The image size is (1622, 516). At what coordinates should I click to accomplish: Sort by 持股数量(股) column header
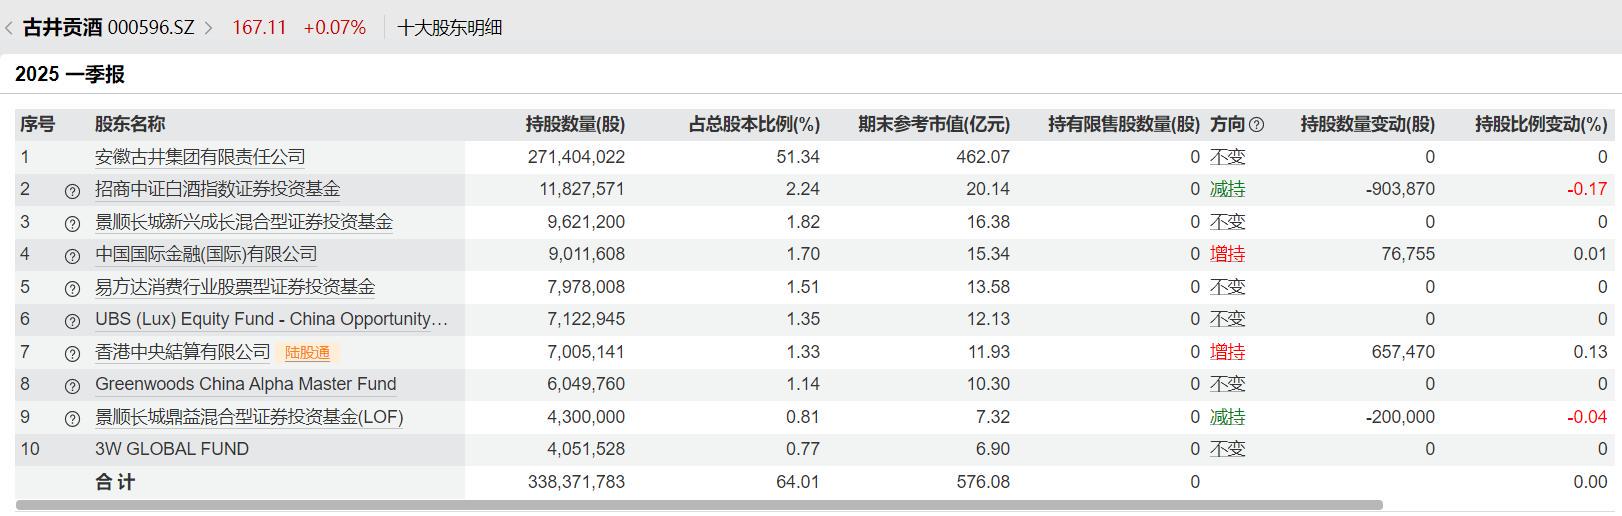click(575, 124)
